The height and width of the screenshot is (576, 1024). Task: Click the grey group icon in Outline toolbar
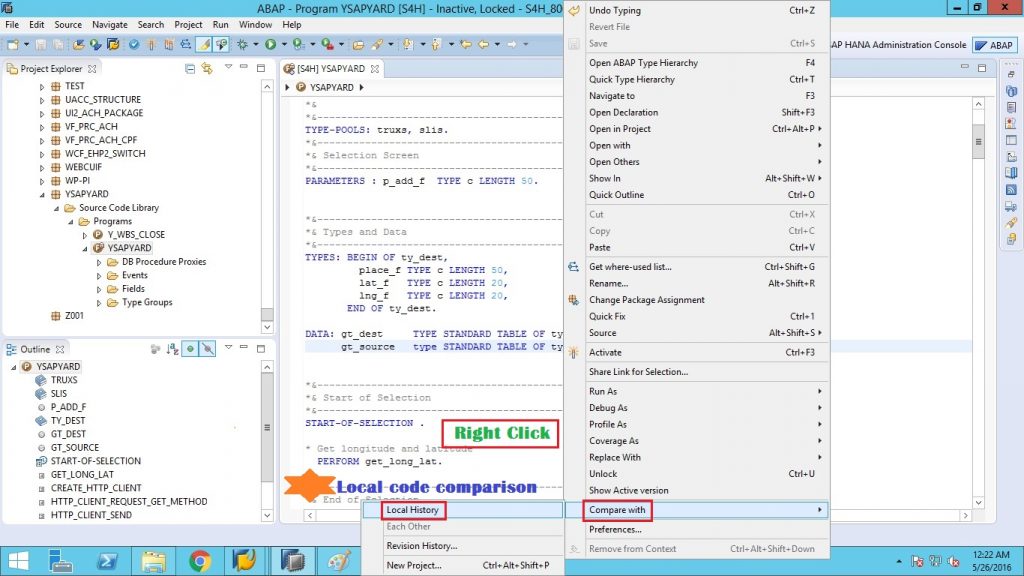(155, 349)
